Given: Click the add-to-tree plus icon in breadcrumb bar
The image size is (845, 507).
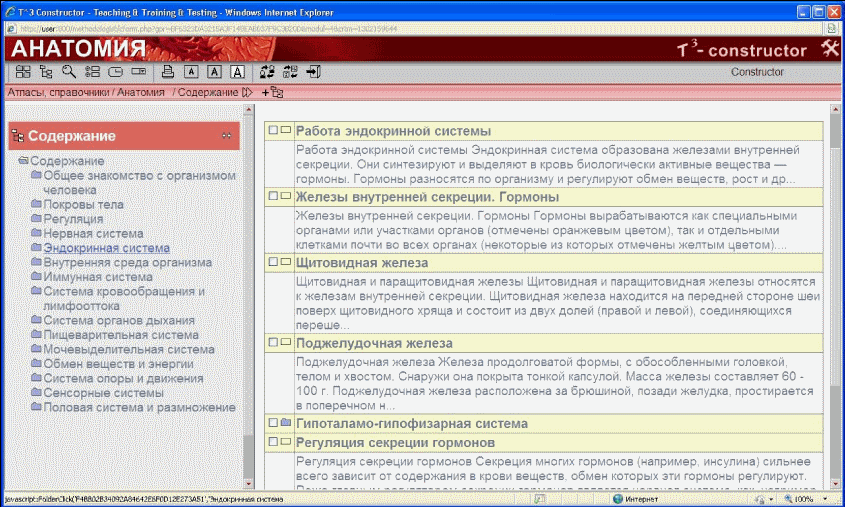Looking at the screenshot, I should click(x=272, y=92).
